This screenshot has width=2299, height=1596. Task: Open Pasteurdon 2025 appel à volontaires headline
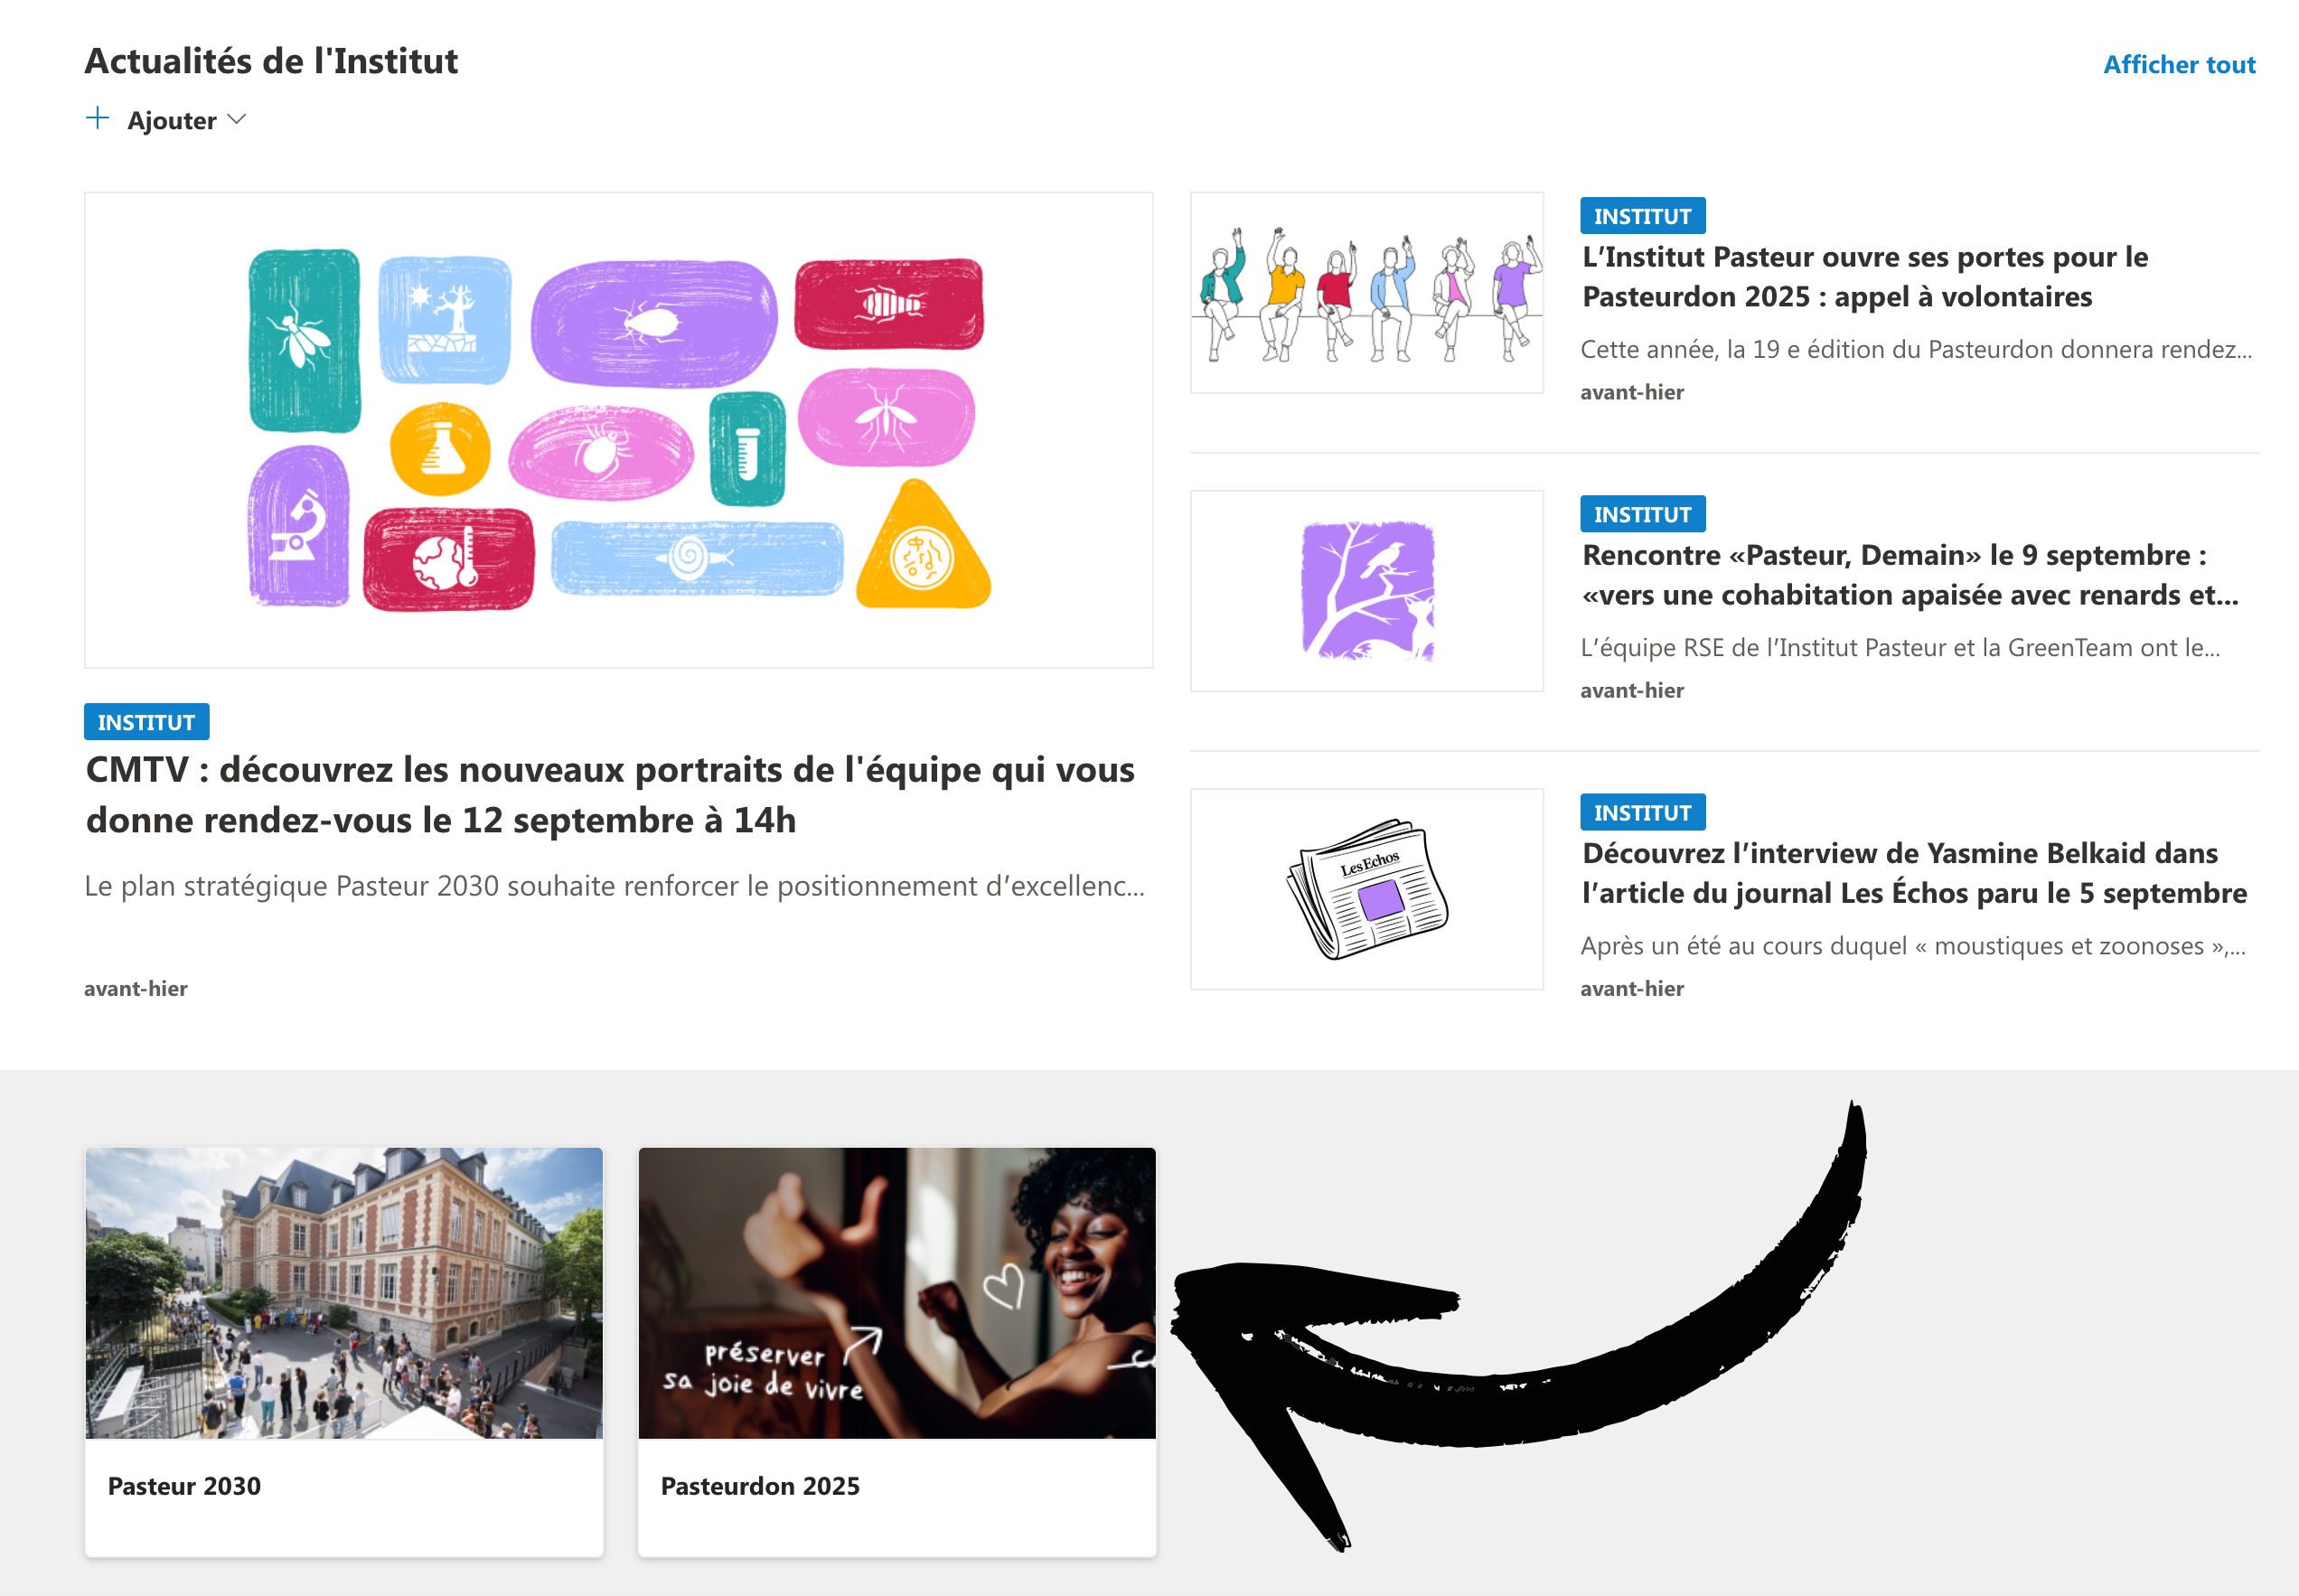coord(1865,277)
